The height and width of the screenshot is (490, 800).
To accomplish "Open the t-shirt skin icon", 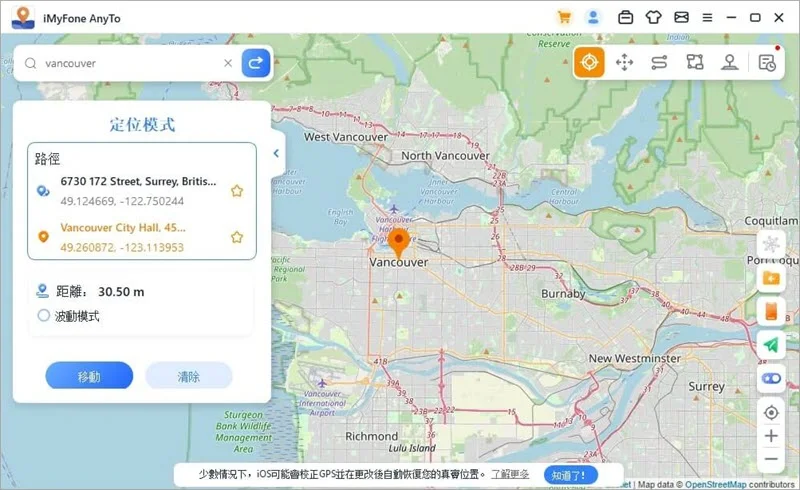I will (654, 18).
